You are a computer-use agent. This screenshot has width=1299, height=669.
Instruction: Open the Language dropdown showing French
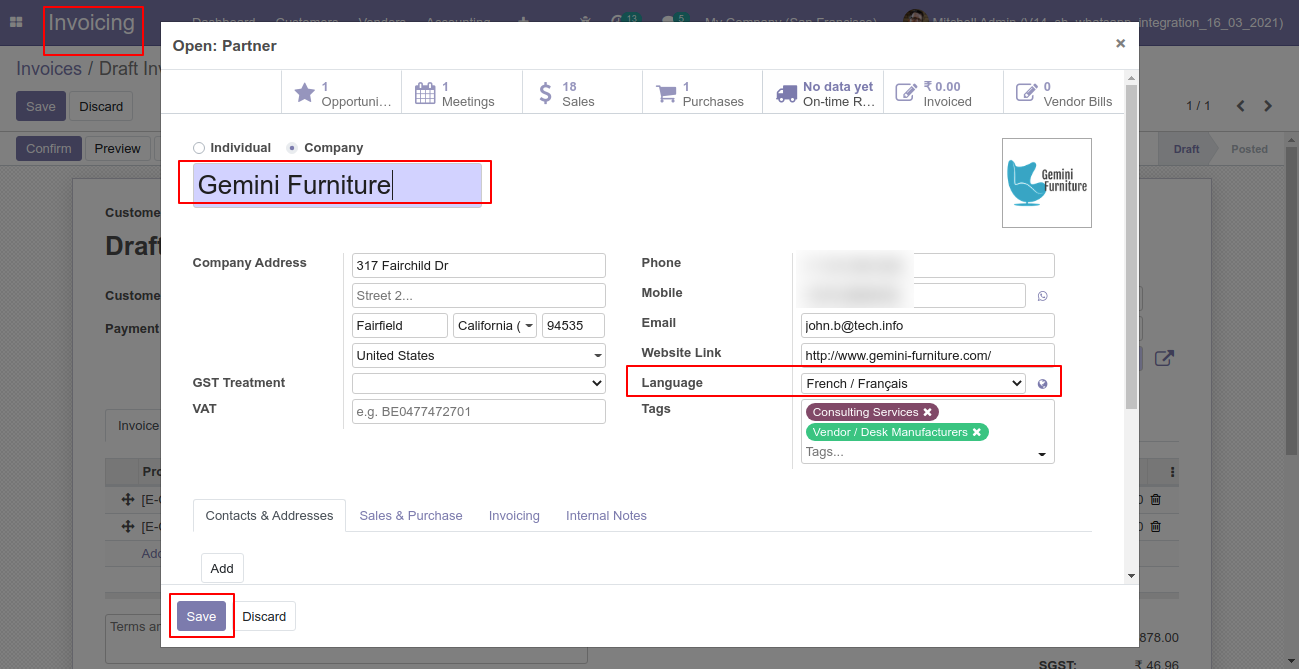[x=913, y=383]
